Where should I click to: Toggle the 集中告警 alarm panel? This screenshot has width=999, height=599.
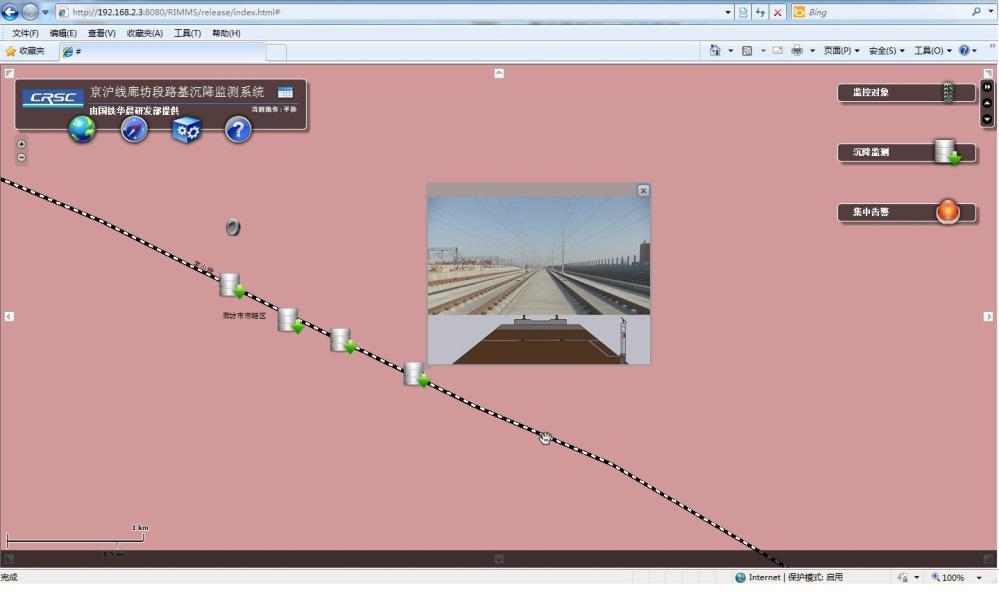(x=905, y=212)
